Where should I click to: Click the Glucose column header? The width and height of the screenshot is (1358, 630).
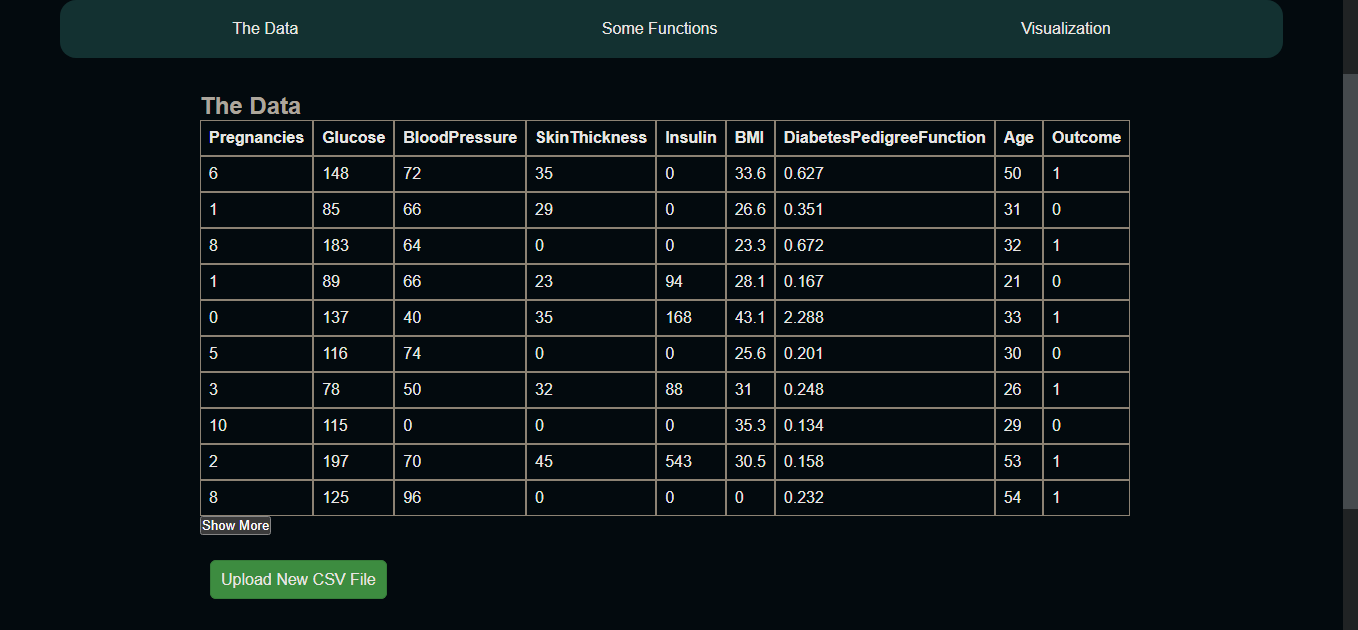353,137
